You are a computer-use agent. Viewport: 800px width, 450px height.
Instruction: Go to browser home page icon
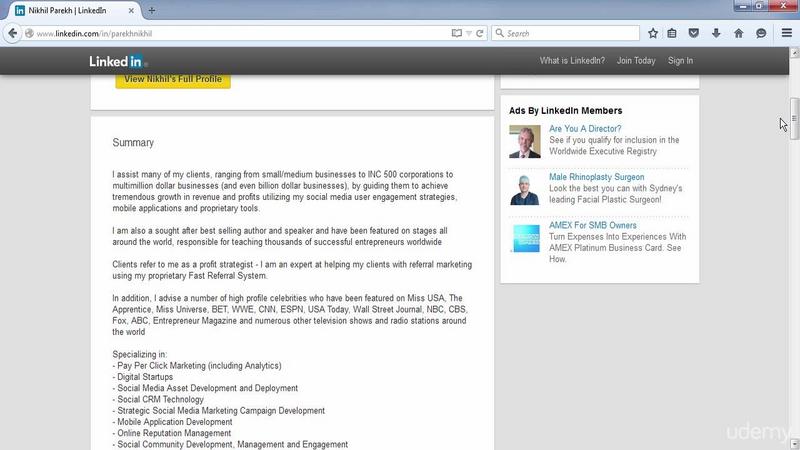click(738, 33)
